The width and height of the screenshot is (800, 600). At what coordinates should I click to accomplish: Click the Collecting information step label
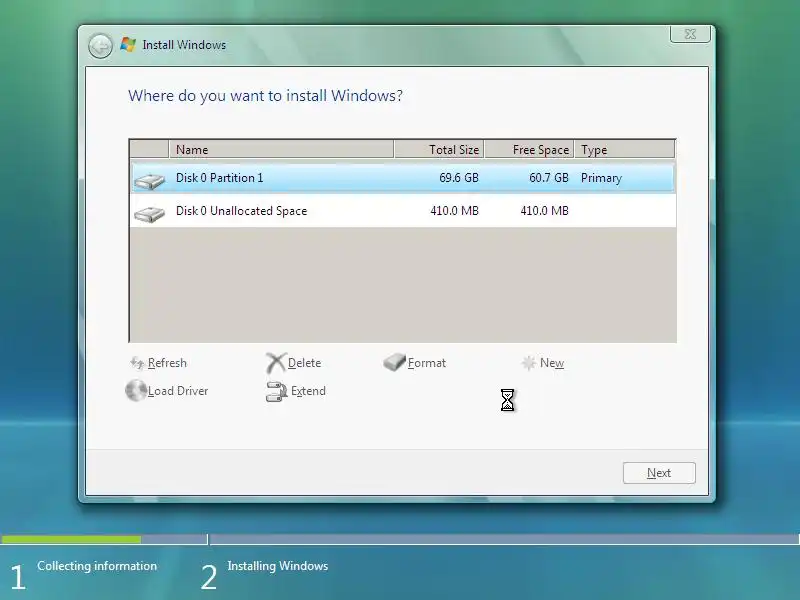point(97,566)
